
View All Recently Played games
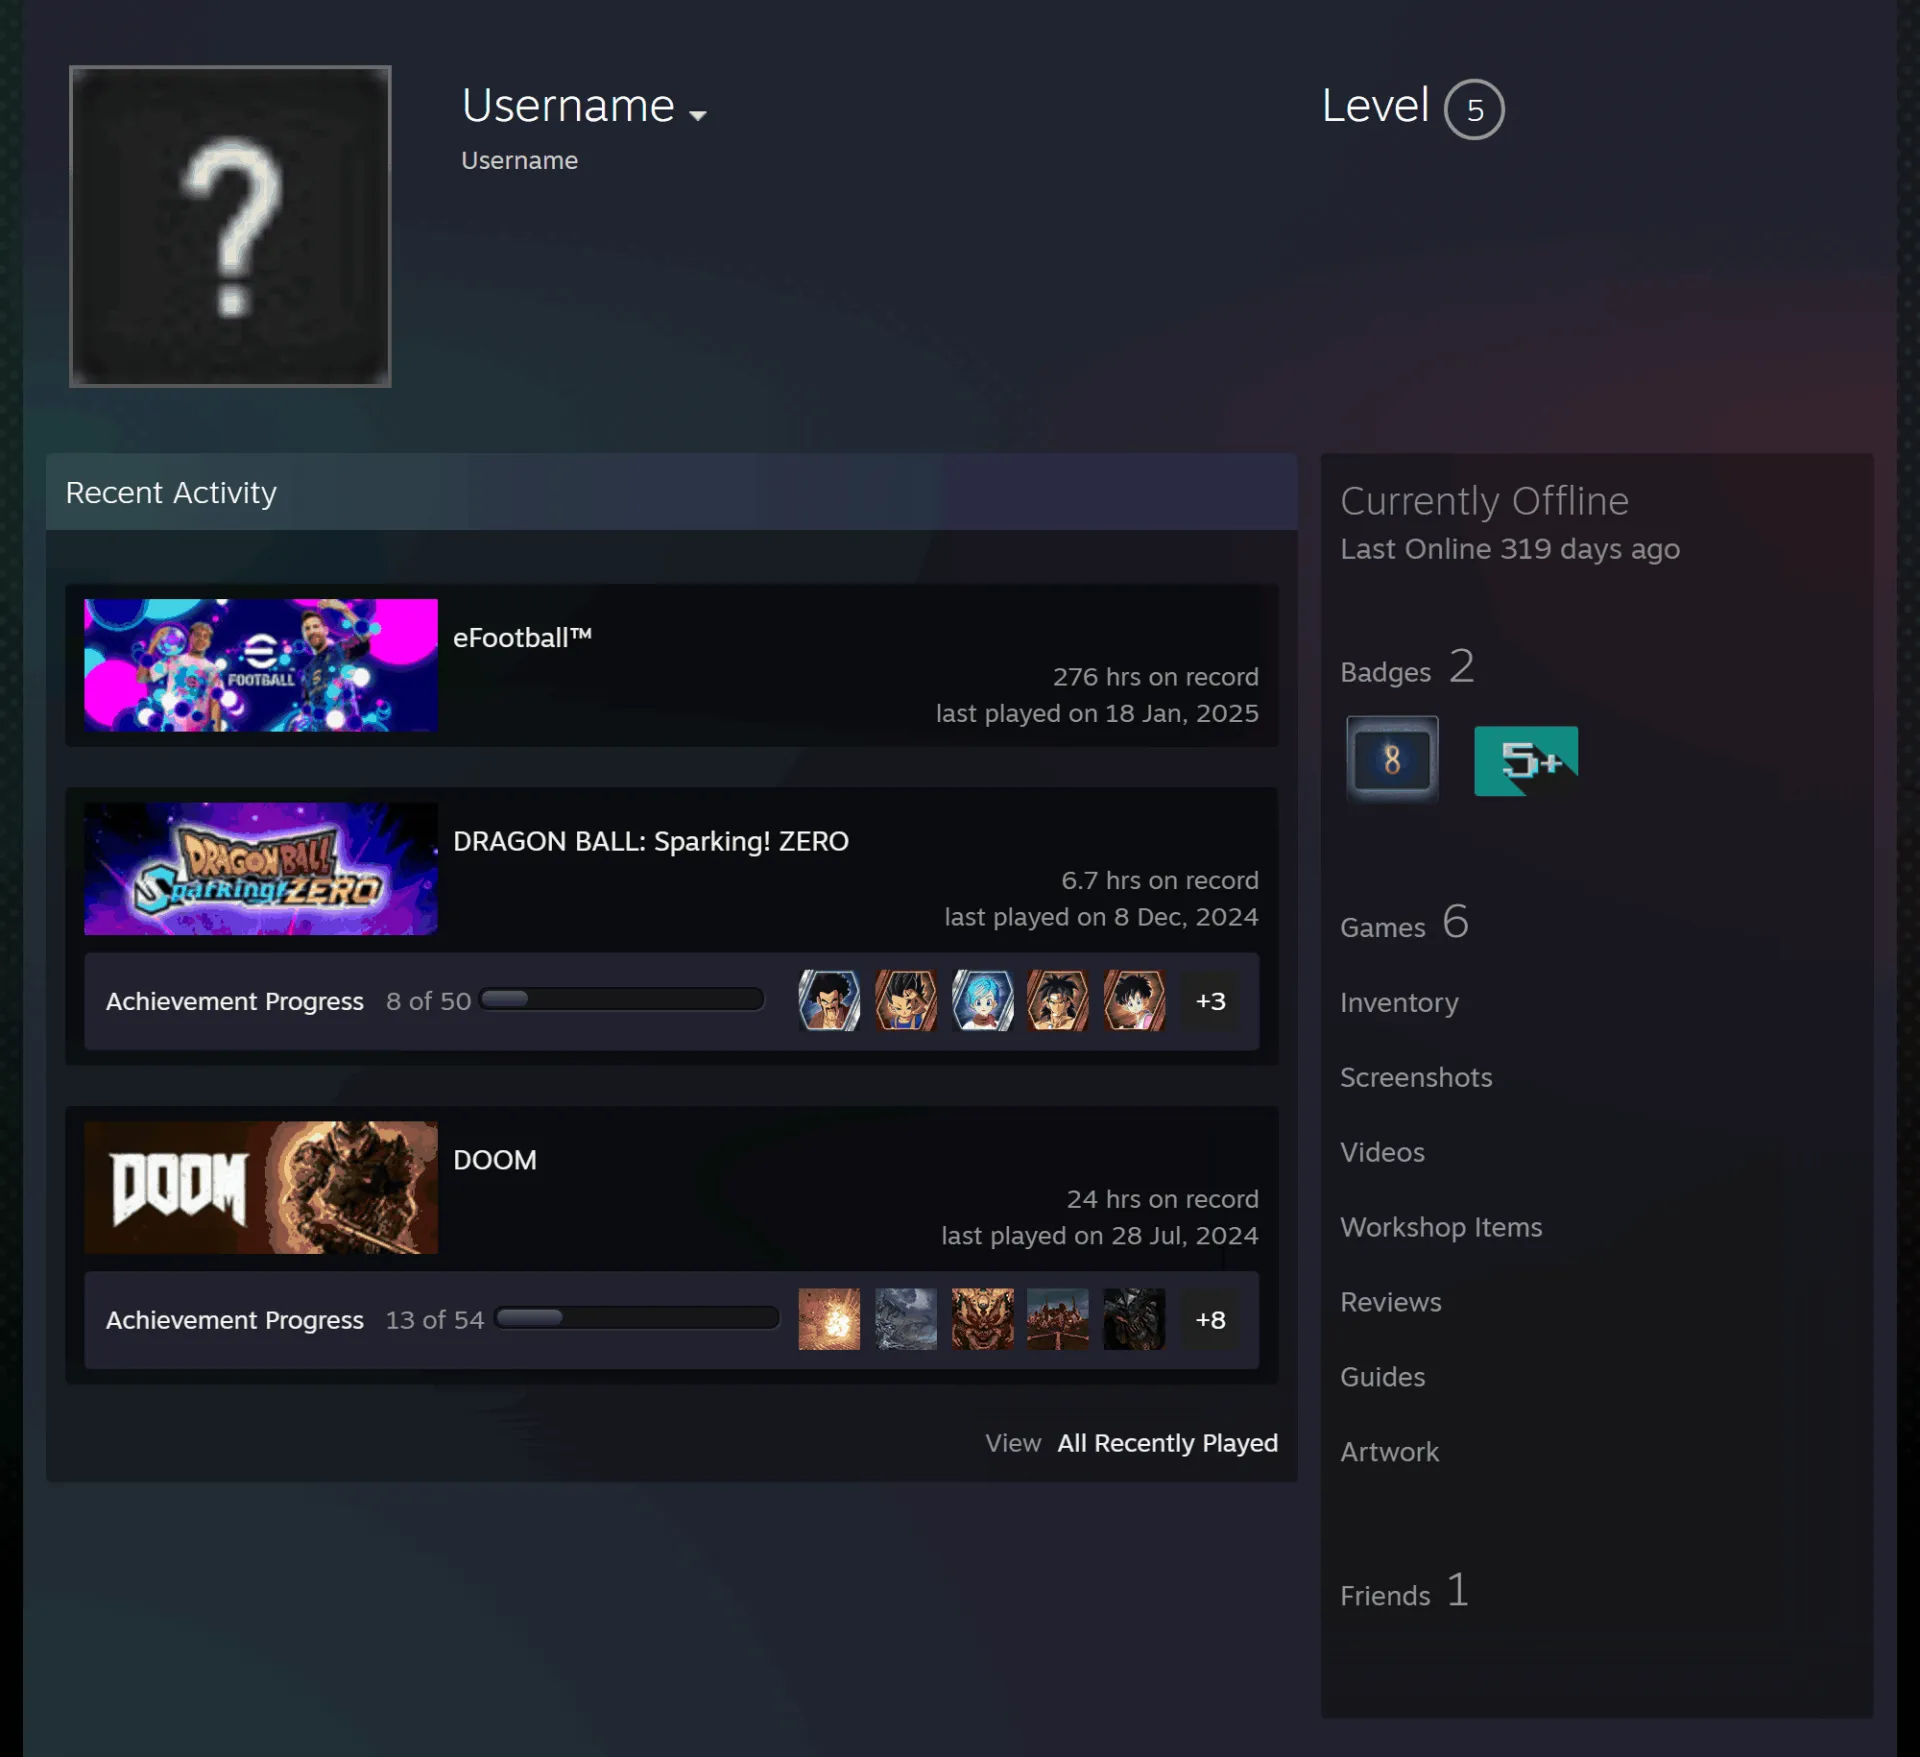pos(1167,1443)
